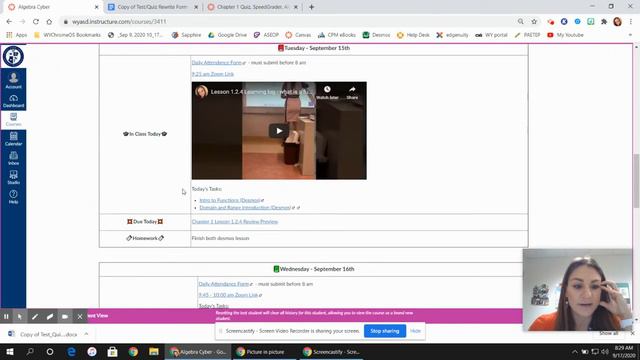The image size is (640, 360).
Task: Go back in the browser
Action: point(9,22)
